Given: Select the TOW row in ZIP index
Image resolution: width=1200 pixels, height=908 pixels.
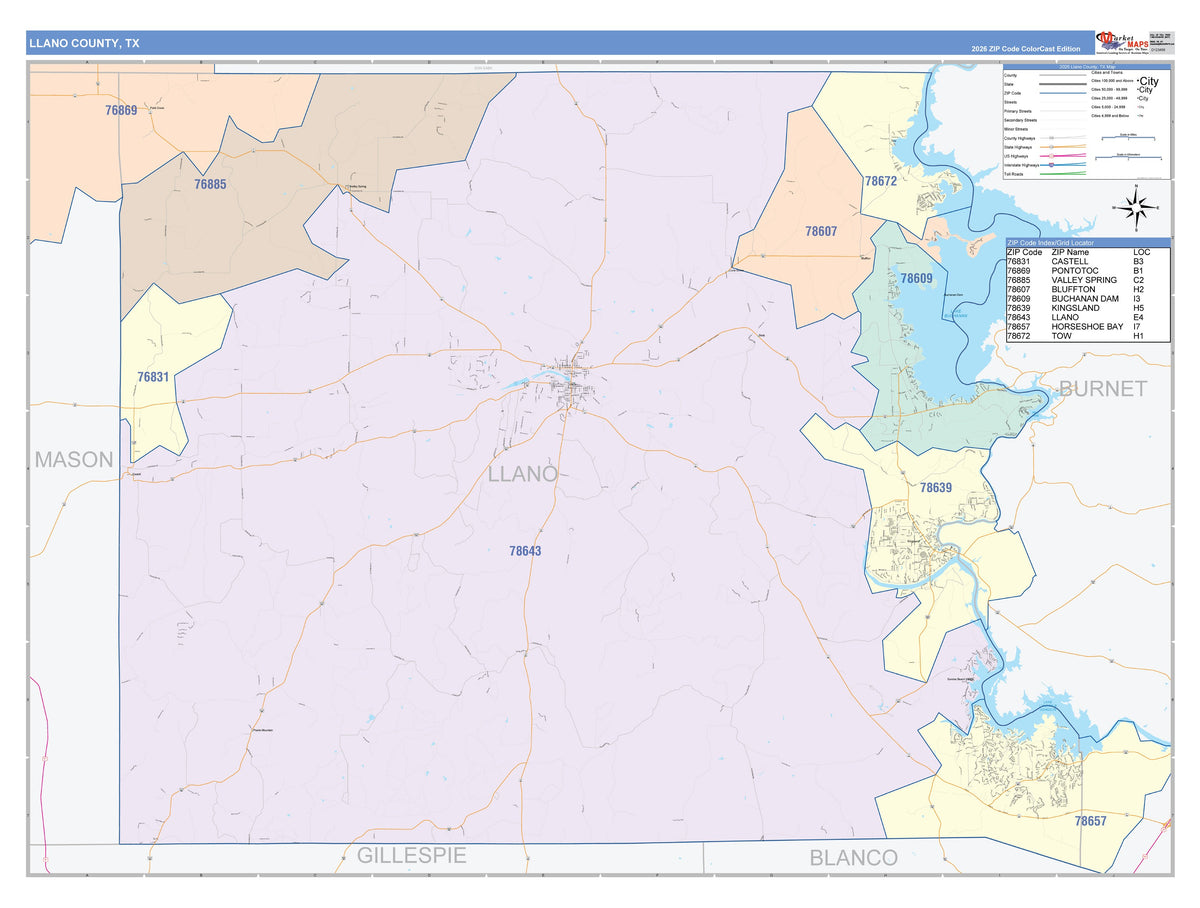Looking at the screenshot, I should 1087,336.
